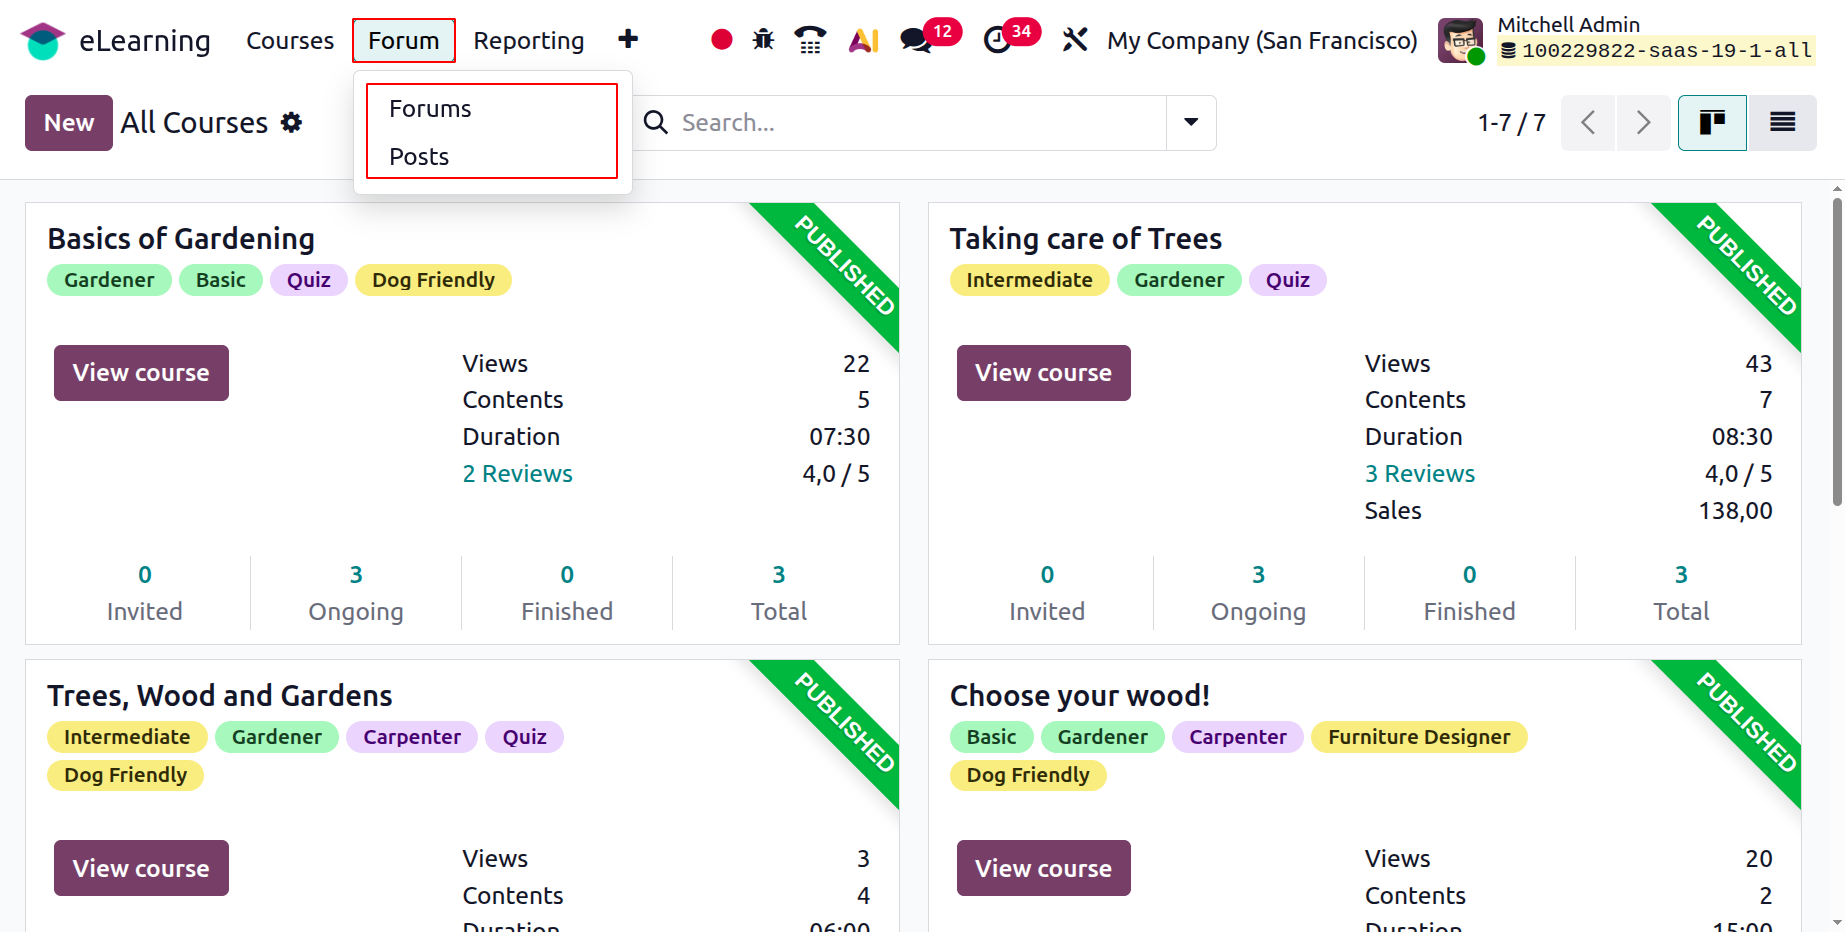Select Posts from the Forum menu

419,157
